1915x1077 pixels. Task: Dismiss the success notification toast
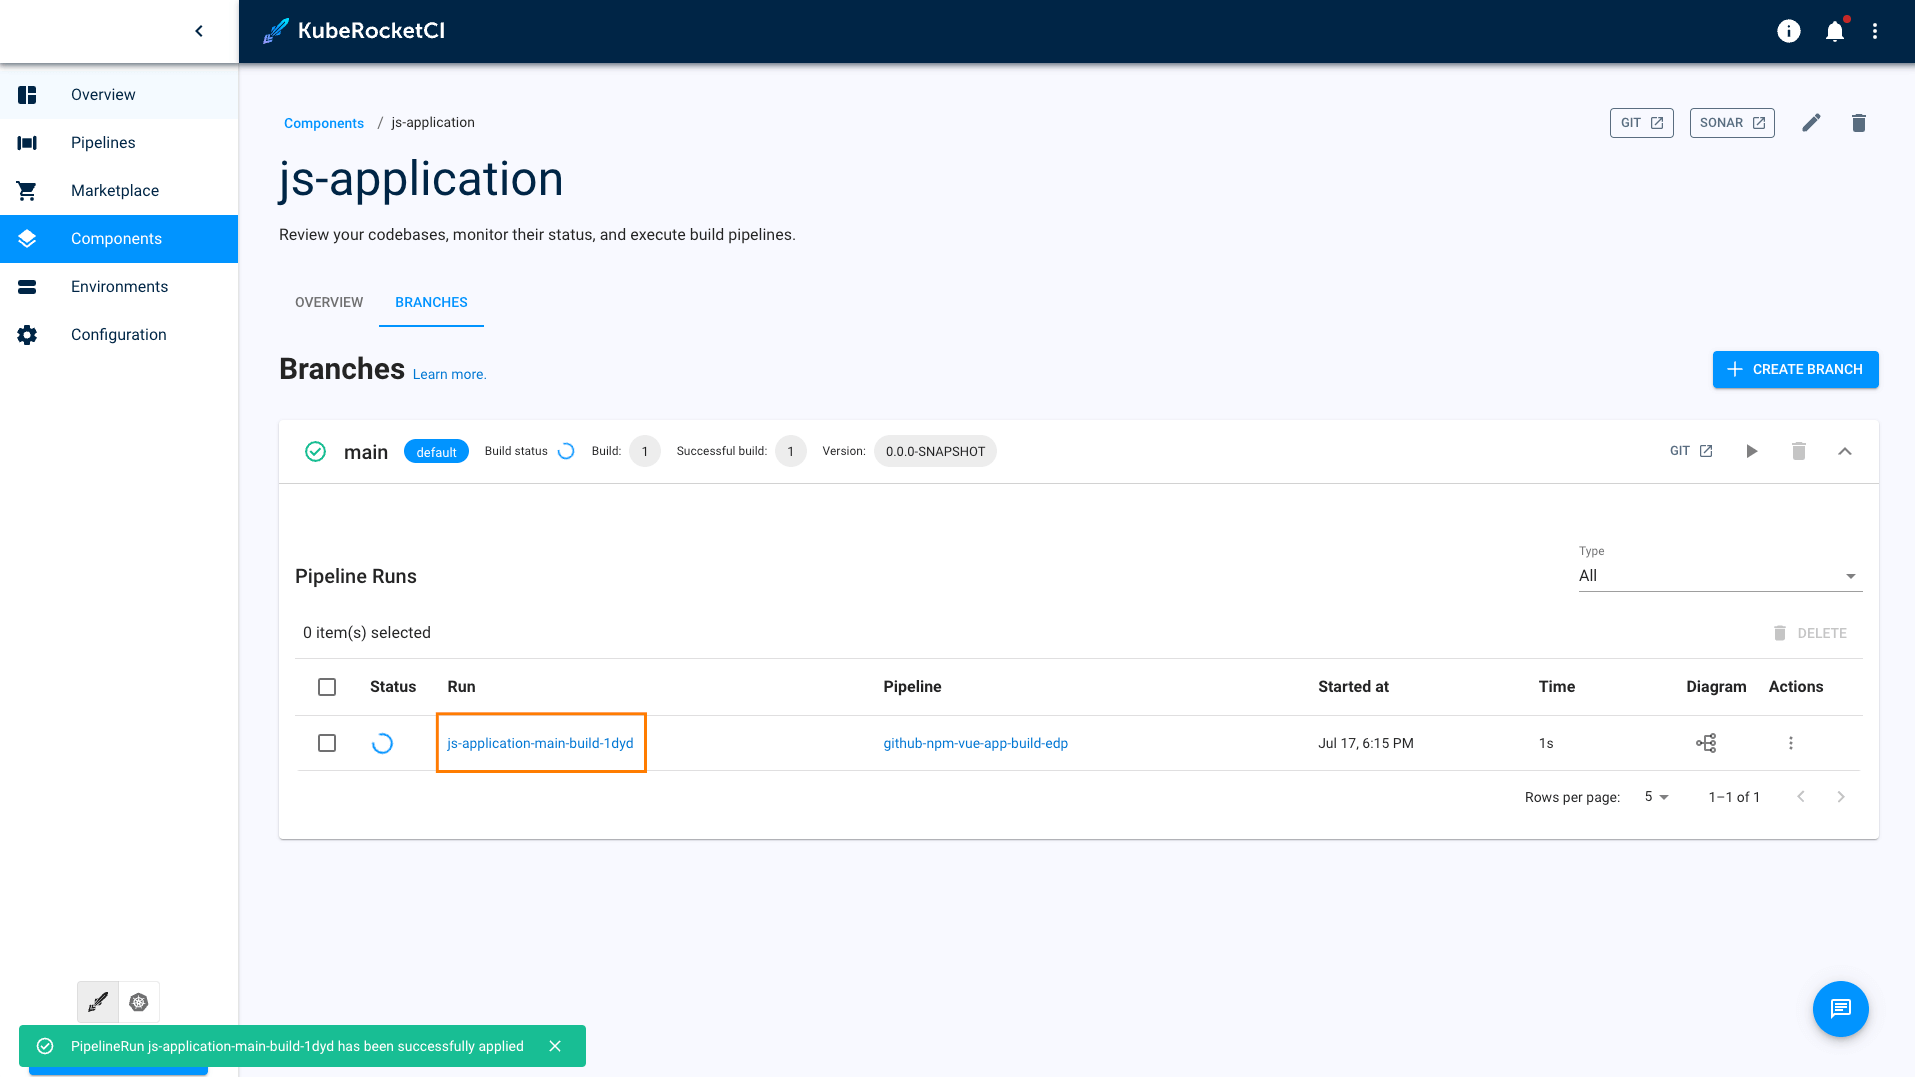click(x=555, y=1046)
